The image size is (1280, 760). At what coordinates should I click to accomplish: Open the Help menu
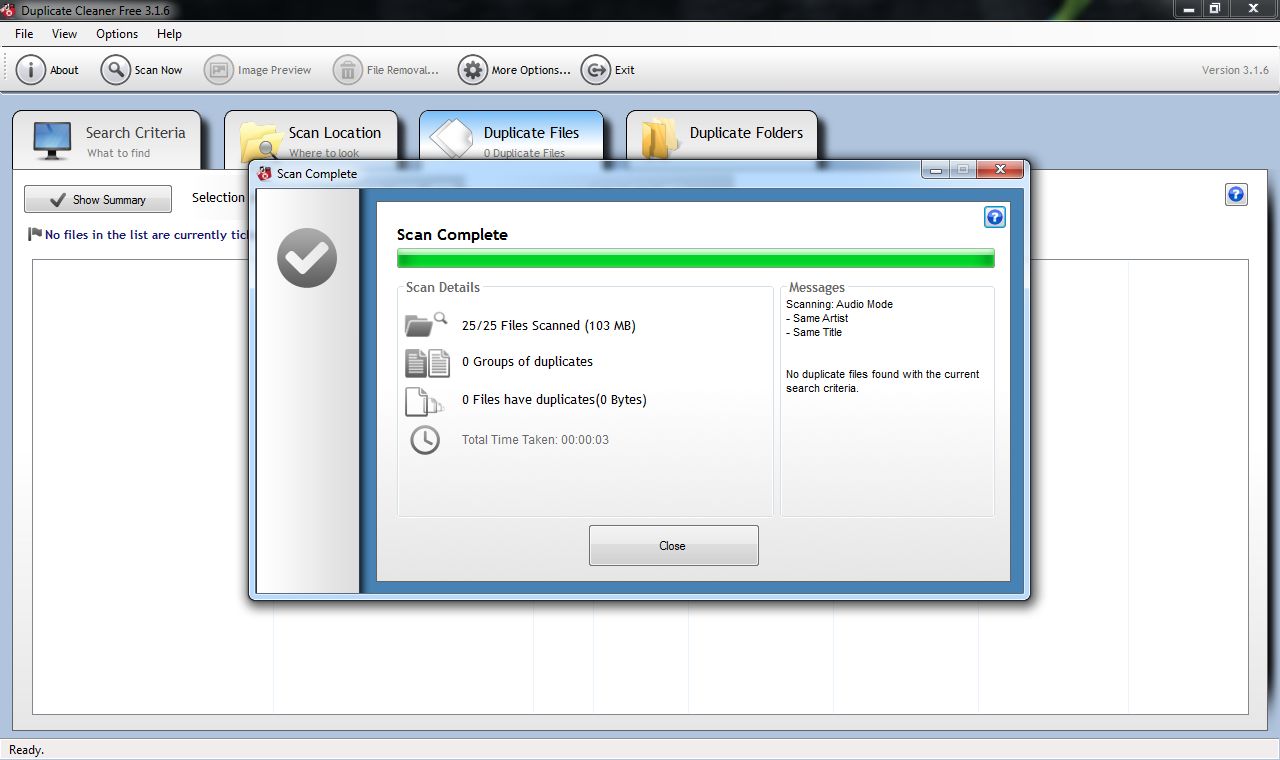[x=170, y=34]
